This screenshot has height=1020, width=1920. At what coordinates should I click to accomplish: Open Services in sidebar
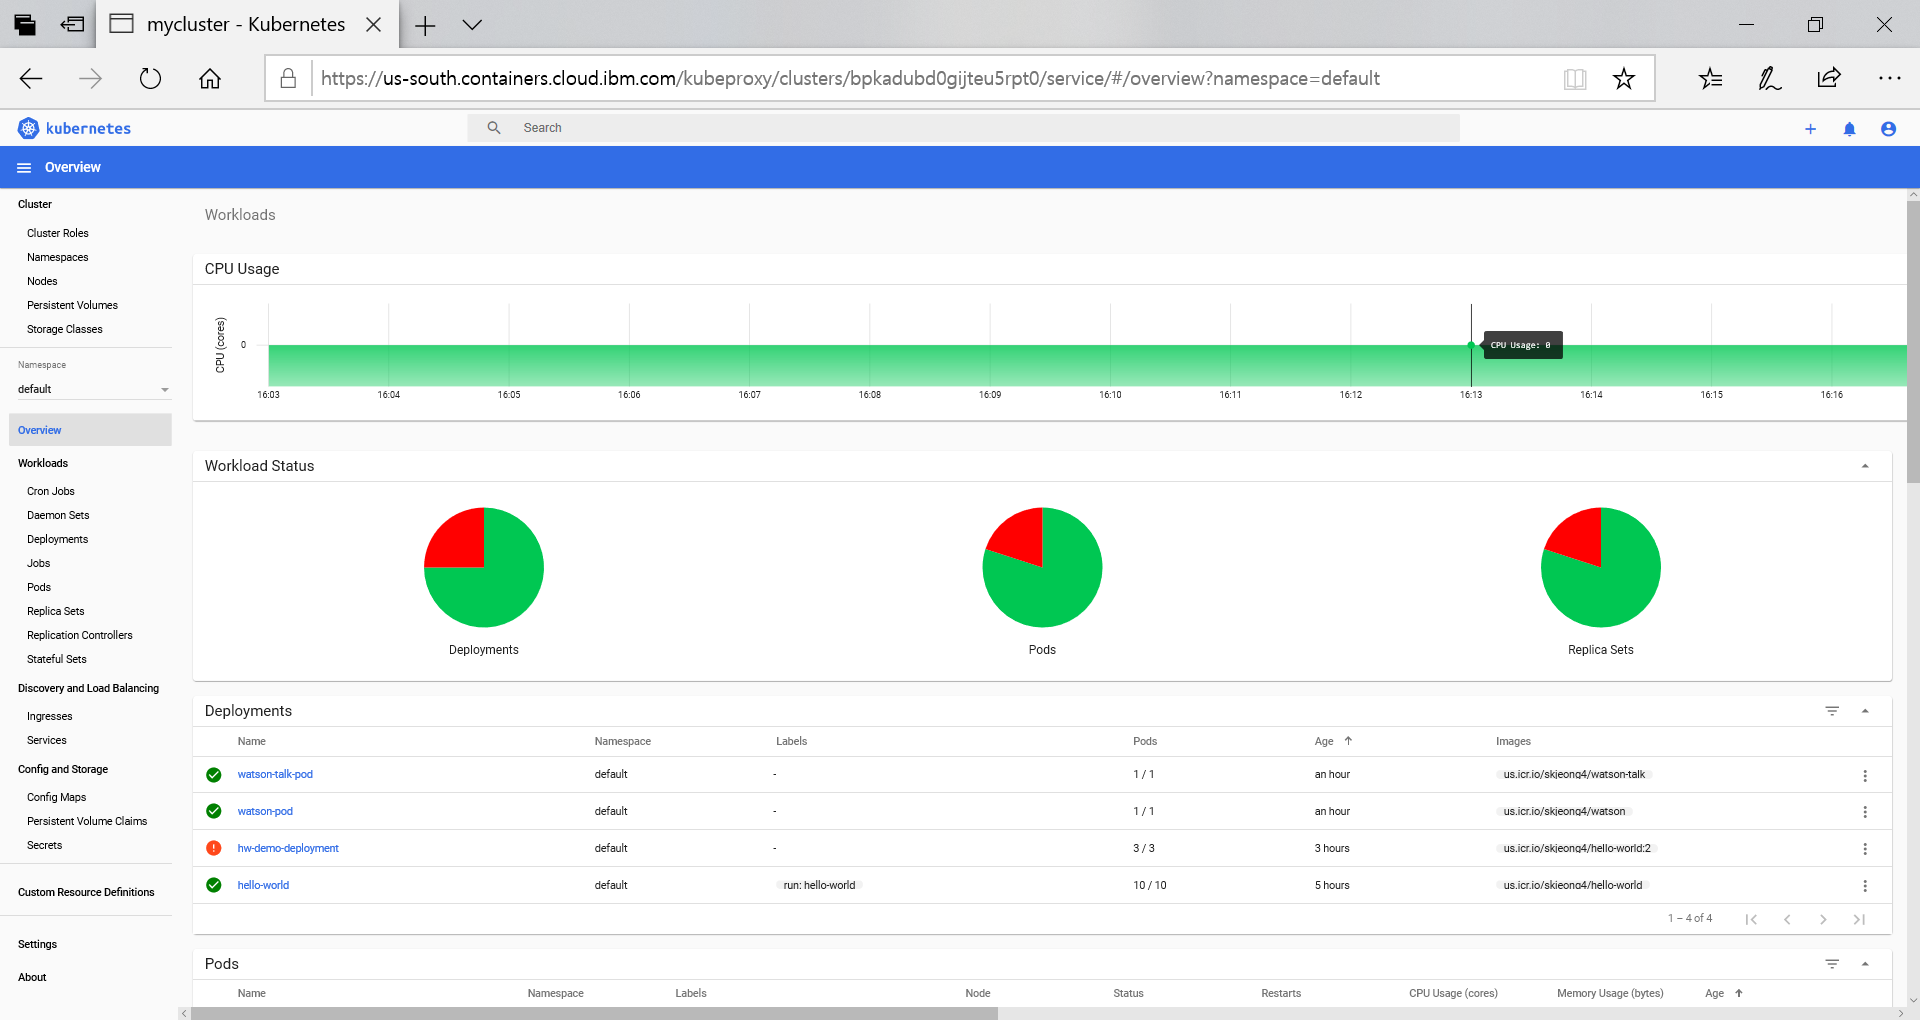pyautogui.click(x=47, y=740)
